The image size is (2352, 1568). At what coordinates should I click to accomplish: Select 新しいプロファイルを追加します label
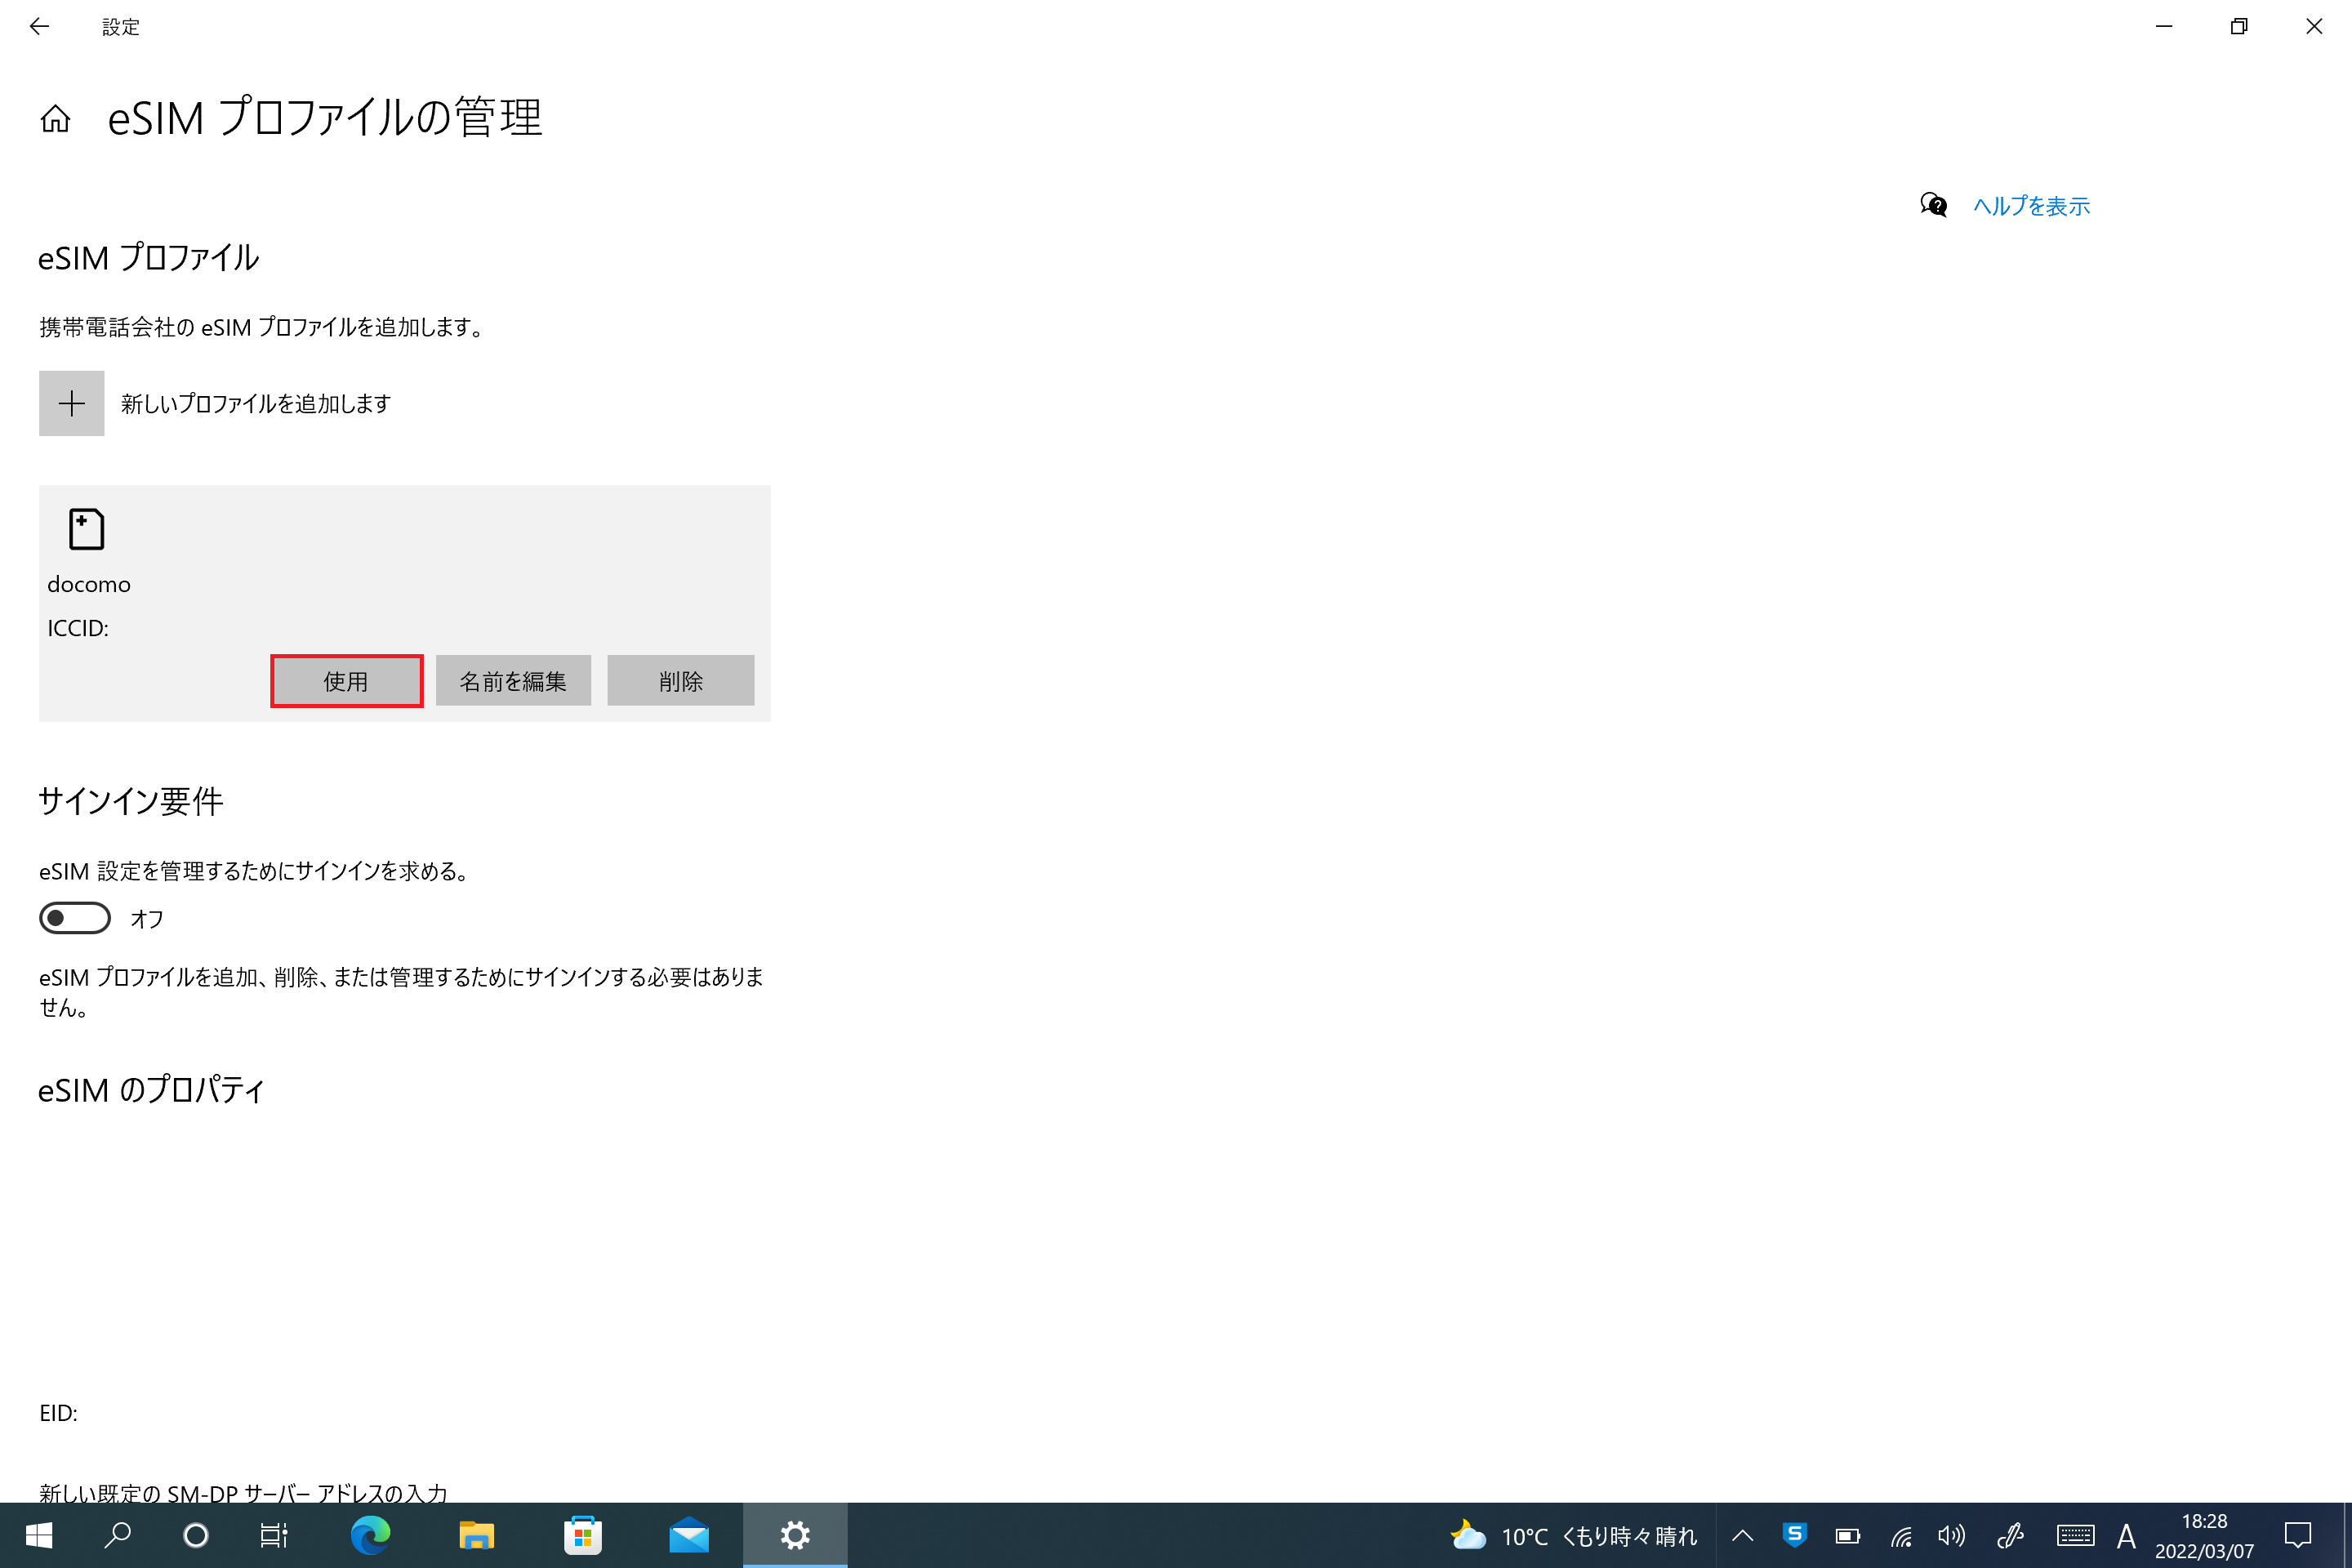tap(256, 404)
